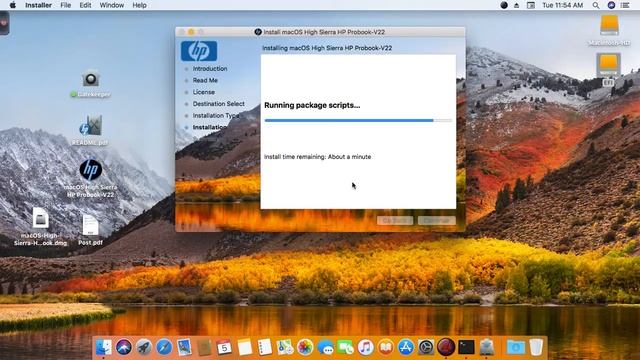Screen dimensions: 640x360
Task: Click the License step in sidebar
Action: tap(204, 92)
